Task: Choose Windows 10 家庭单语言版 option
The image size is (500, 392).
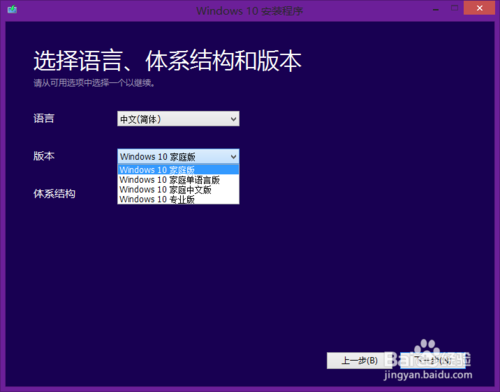Action: coord(178,180)
